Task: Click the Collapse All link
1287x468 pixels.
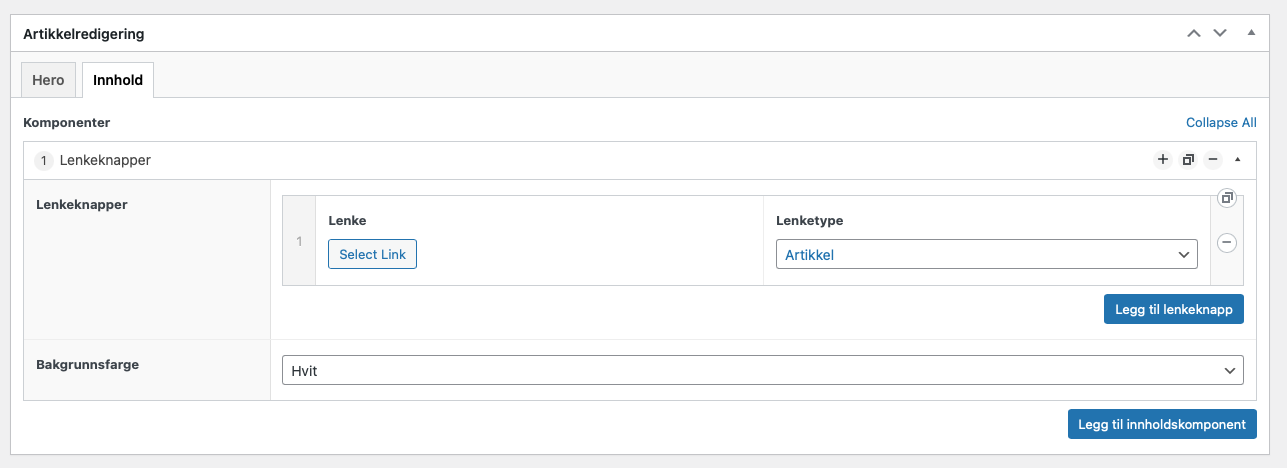Action: (1221, 123)
